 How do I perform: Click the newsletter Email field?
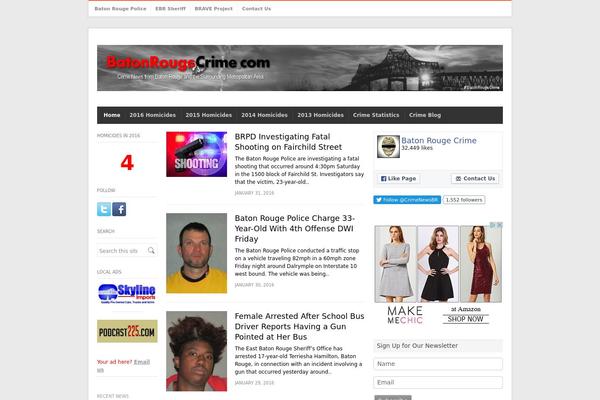(438, 382)
